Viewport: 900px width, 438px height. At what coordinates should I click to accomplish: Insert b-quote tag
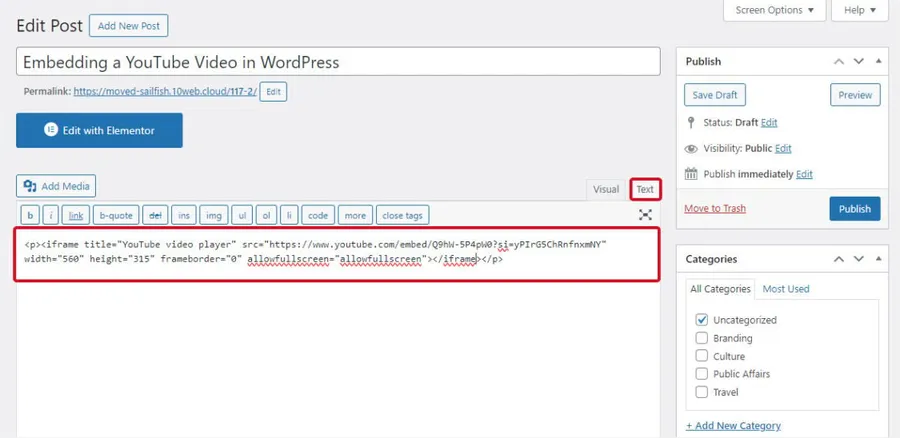pos(116,215)
